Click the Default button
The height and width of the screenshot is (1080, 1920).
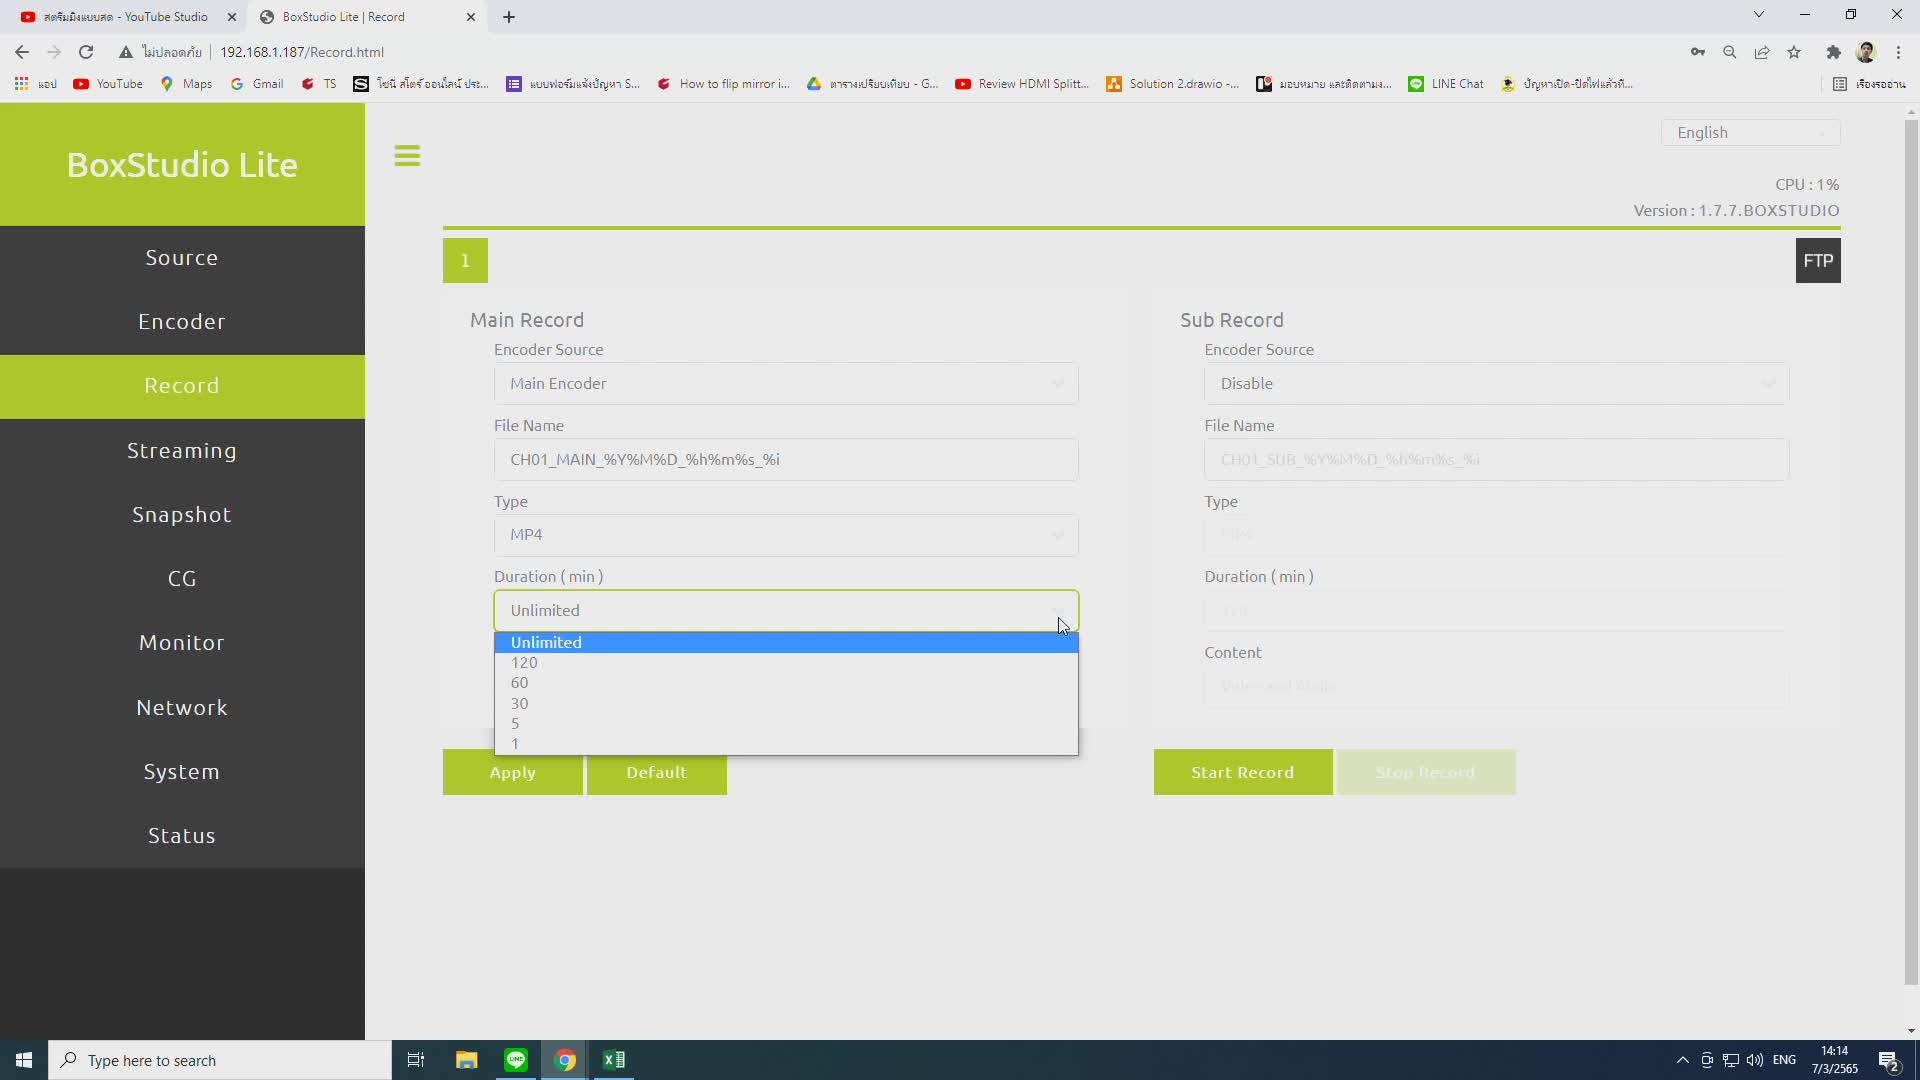(x=656, y=772)
